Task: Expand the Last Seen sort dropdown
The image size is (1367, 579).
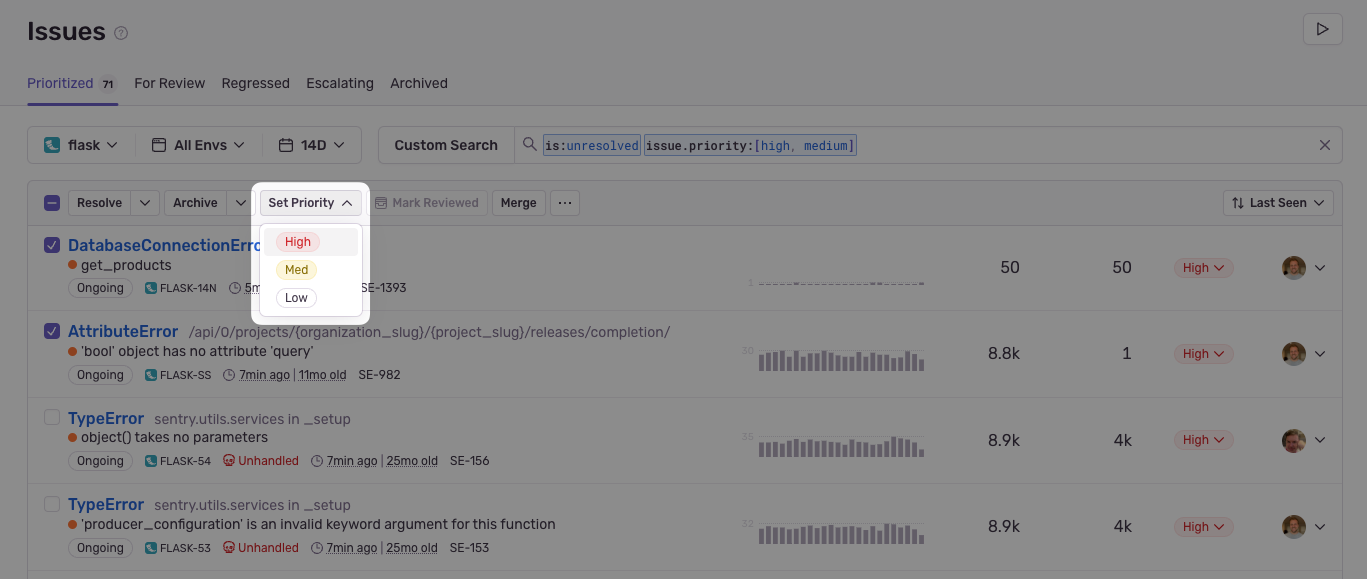Action: [1278, 203]
